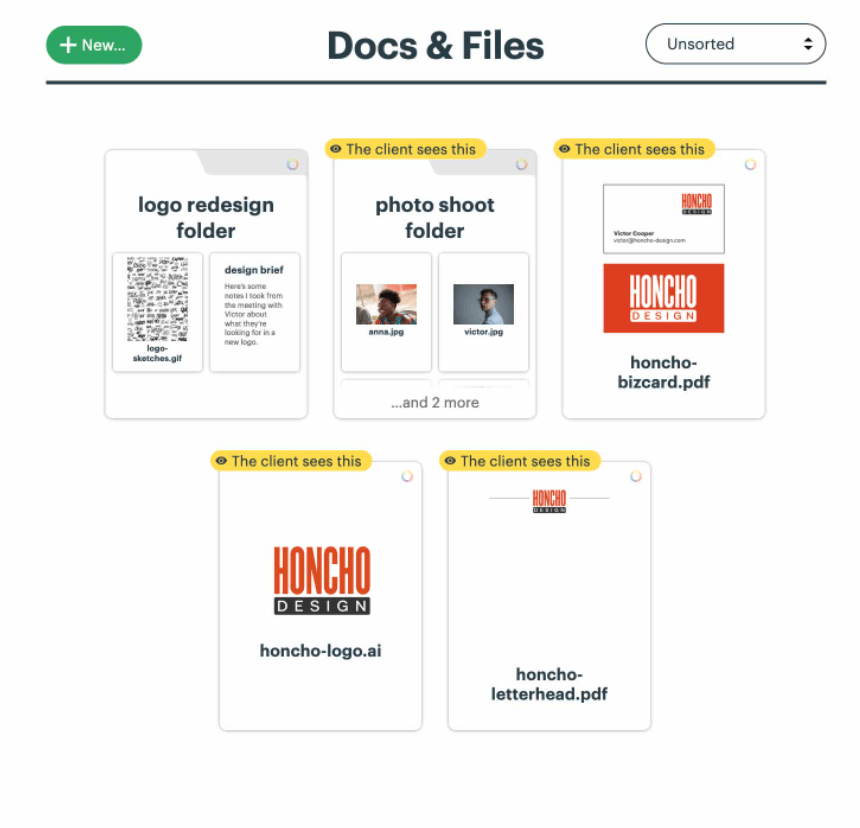Open the honcho-letterhead.pdf file name
This screenshot has height=828, width=860.
(x=549, y=684)
